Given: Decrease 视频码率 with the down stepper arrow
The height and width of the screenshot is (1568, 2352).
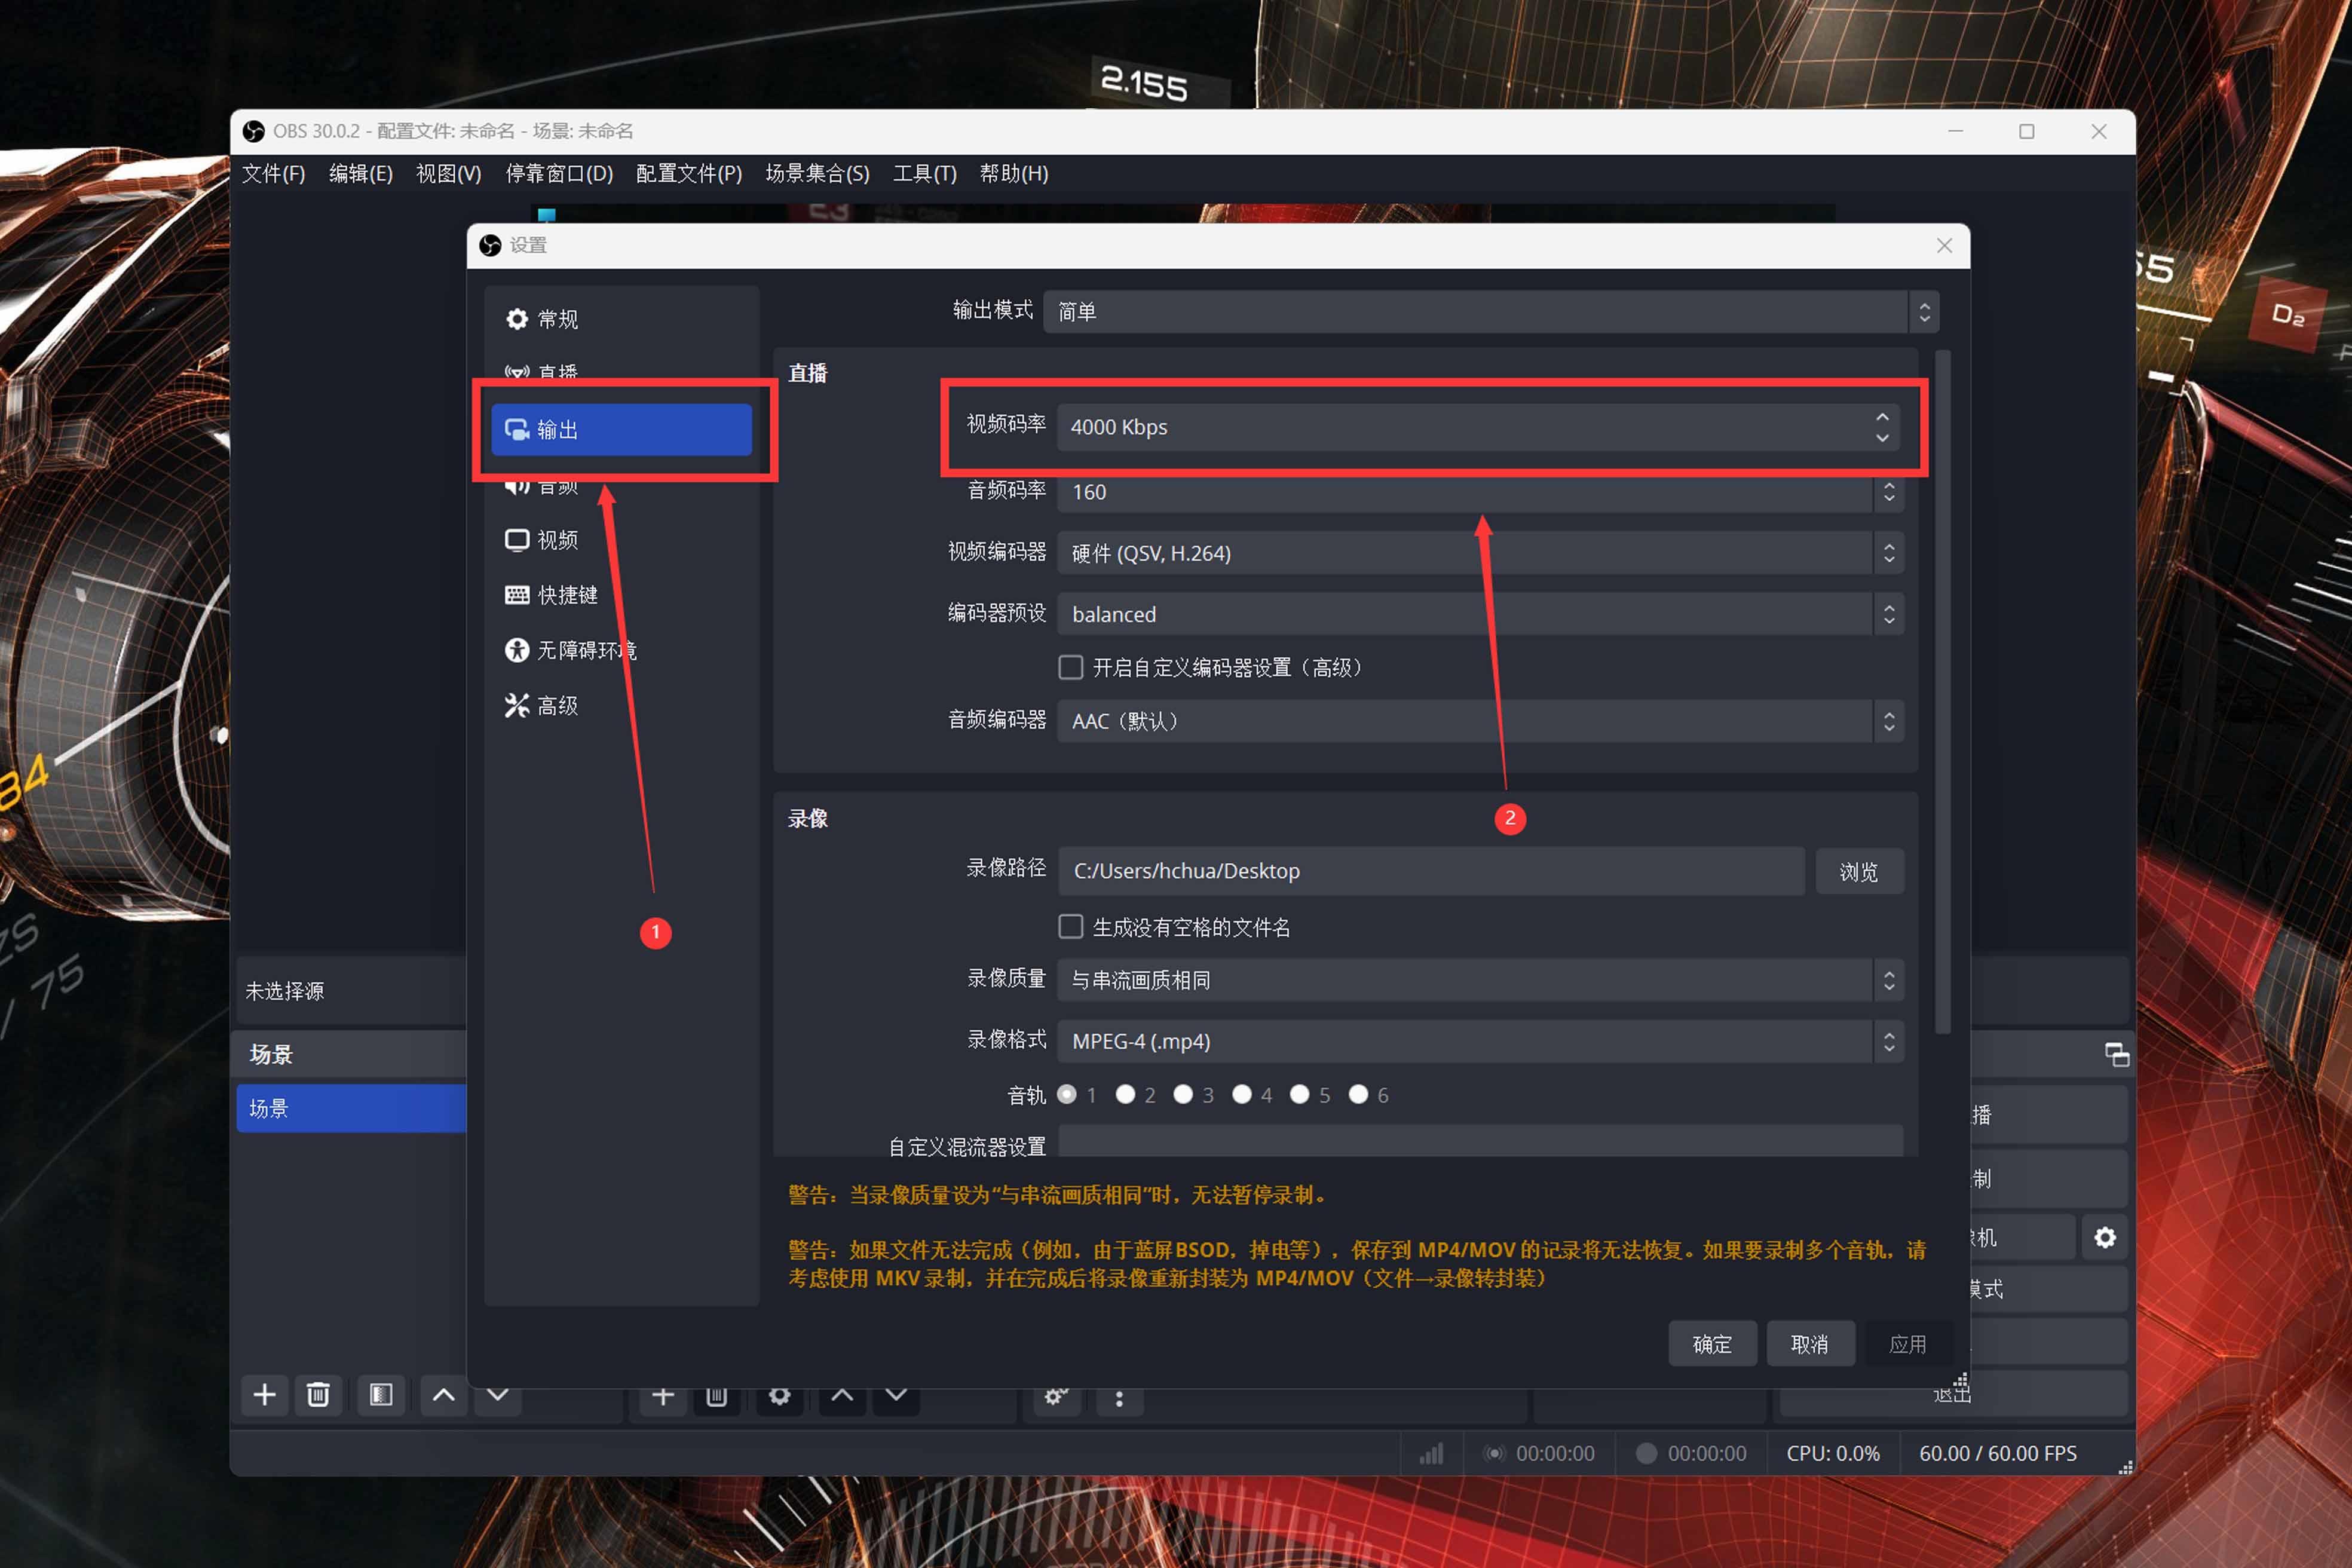Looking at the screenshot, I should pyautogui.click(x=1882, y=438).
